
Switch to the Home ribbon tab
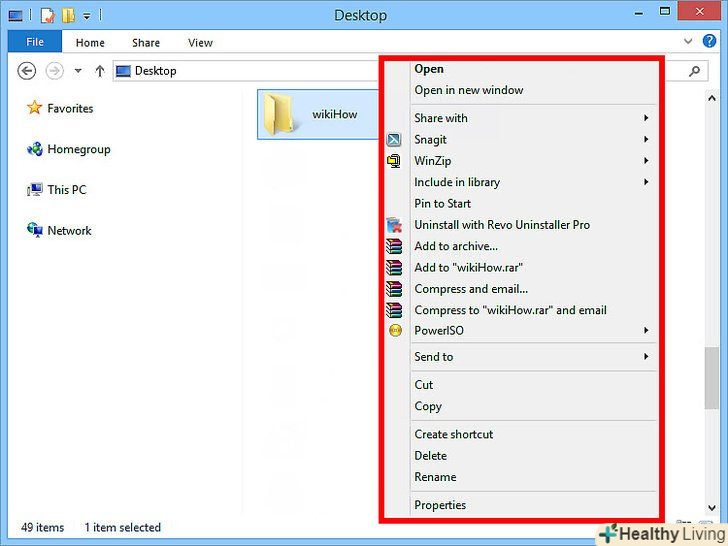[x=90, y=43]
